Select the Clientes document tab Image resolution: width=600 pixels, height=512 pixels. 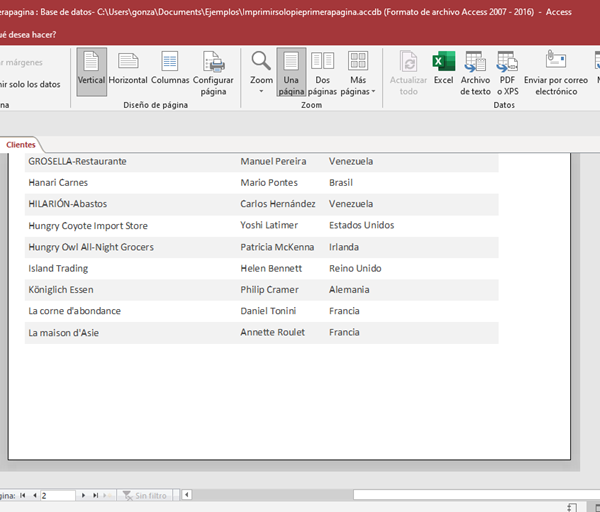pyautogui.click(x=21, y=145)
